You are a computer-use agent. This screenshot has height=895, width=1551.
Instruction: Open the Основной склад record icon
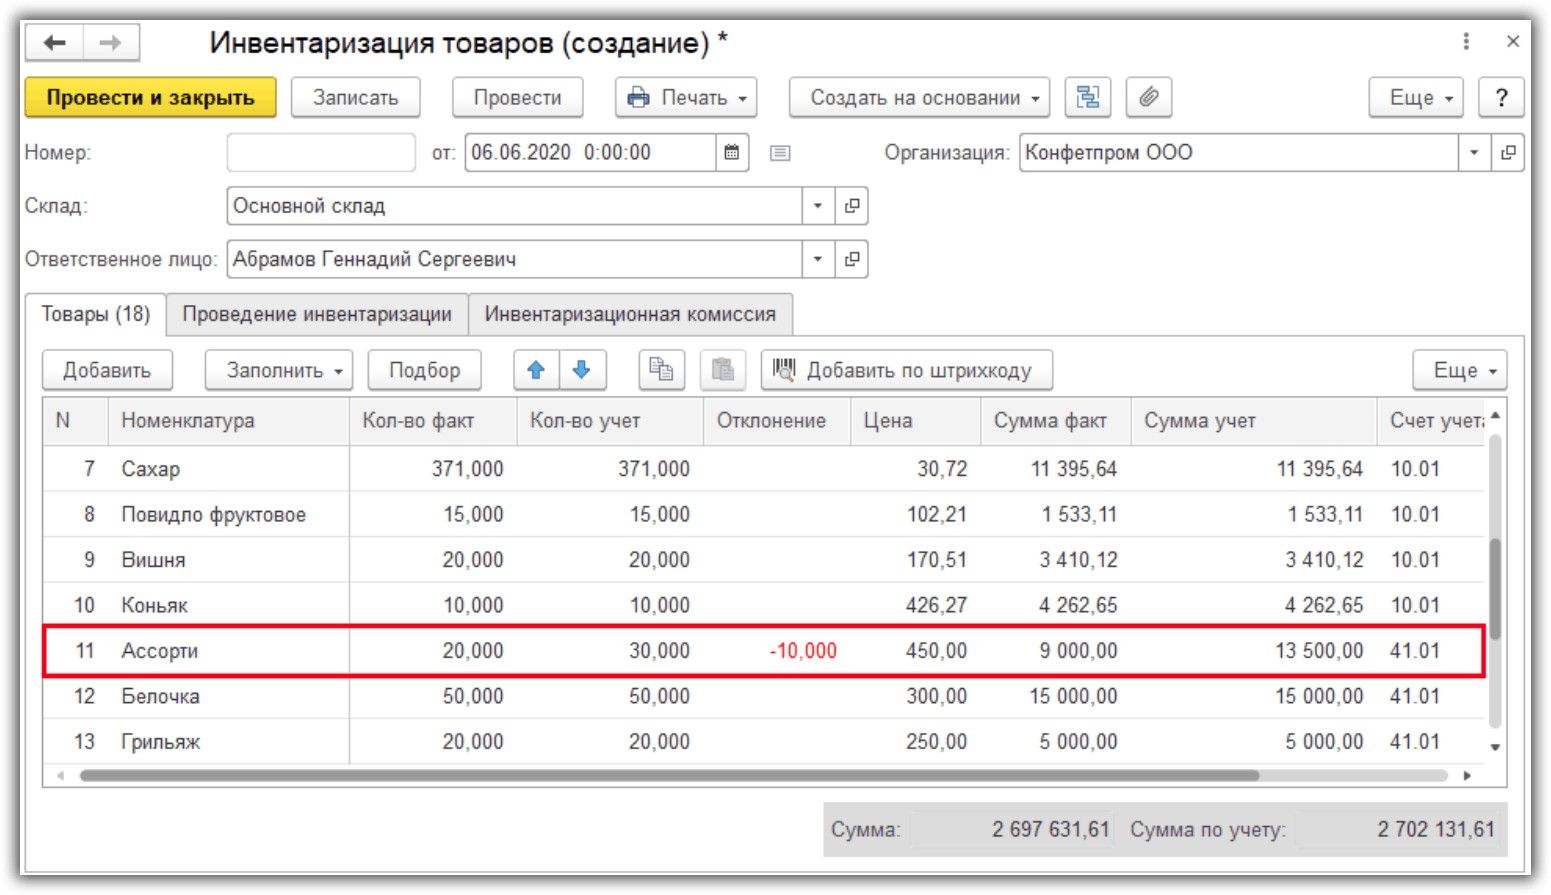point(852,206)
